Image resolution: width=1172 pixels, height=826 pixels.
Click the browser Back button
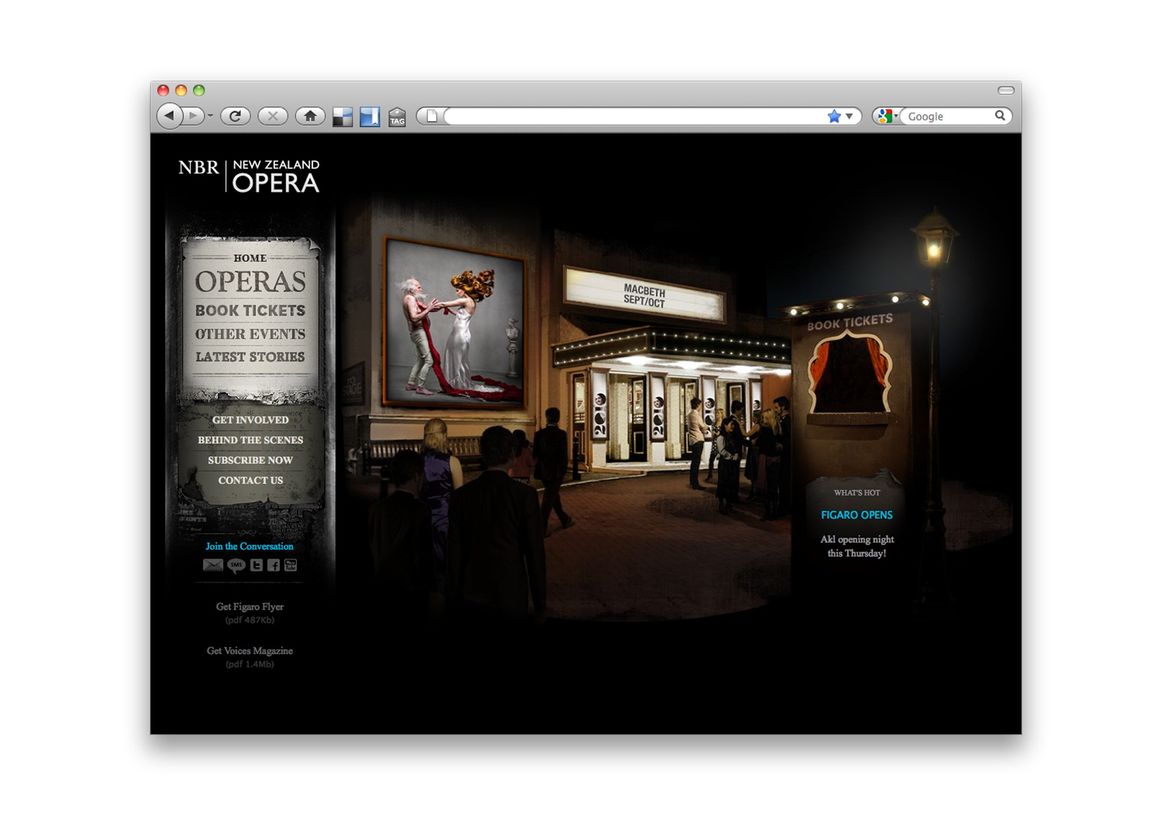(x=169, y=116)
